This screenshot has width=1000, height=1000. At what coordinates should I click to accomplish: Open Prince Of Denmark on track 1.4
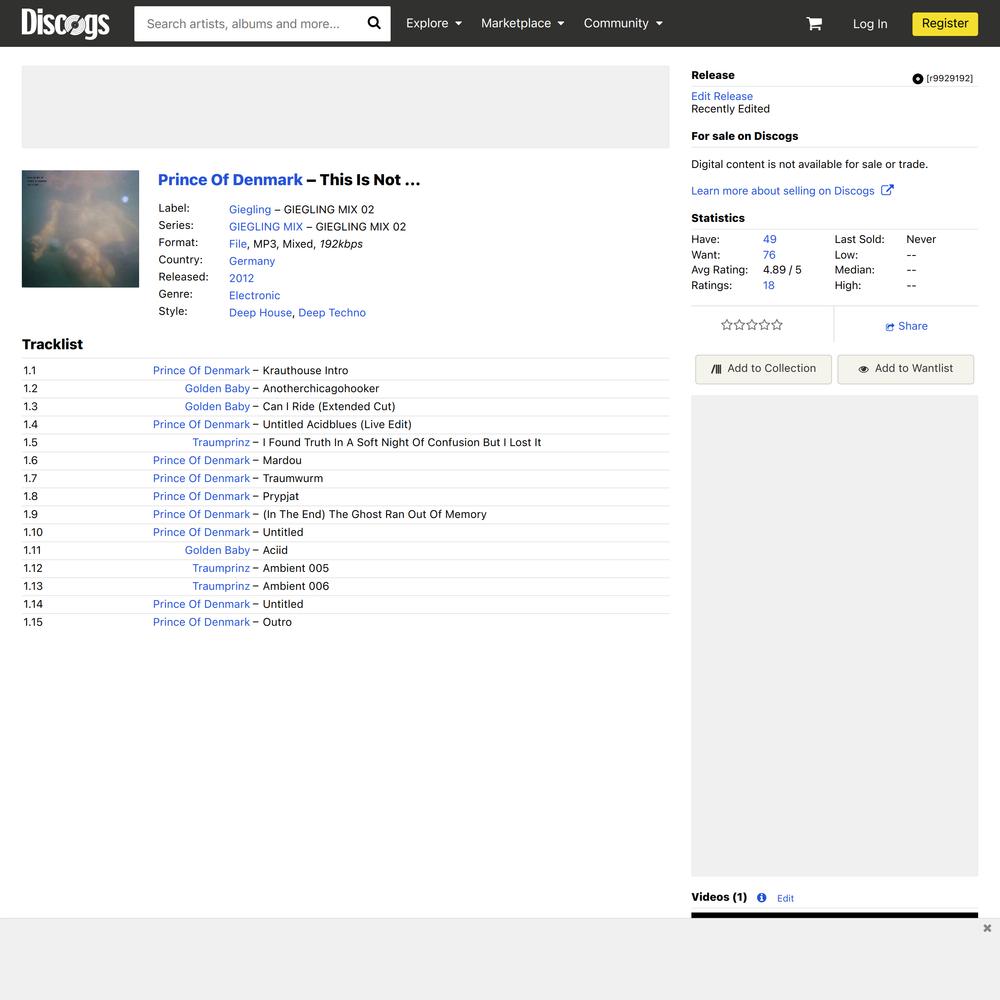(202, 424)
